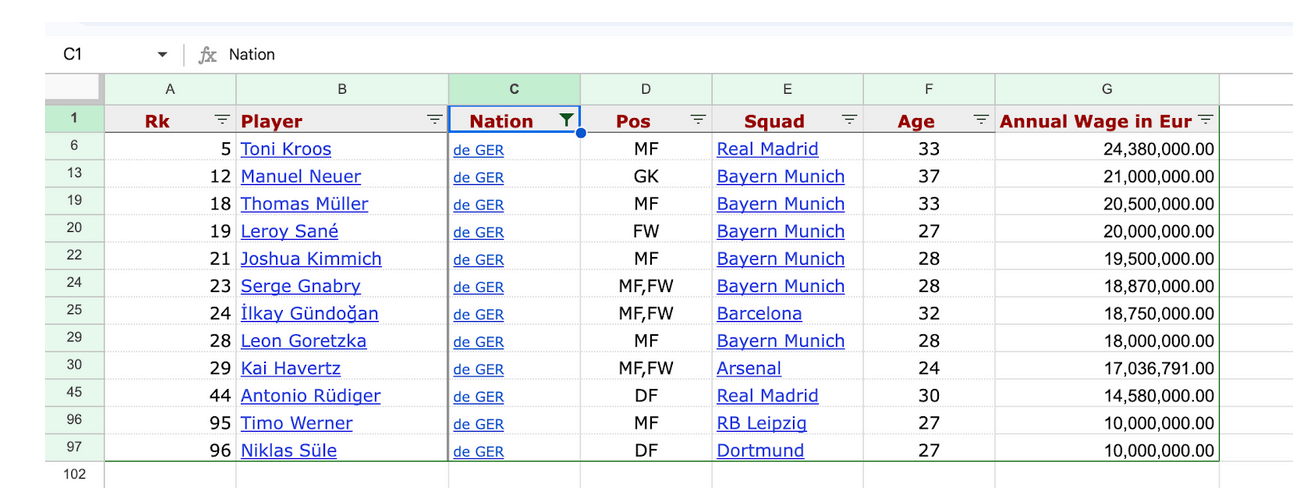
Task: Select column G header
Action: 1107,89
